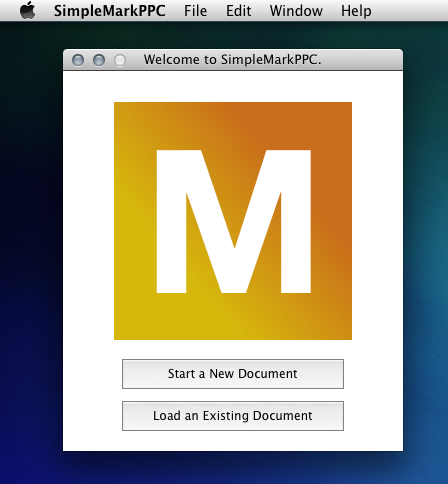This screenshot has height=484, width=448.
Task: Click the Welcome to SimpleMarkPPC title text
Action: (232, 60)
